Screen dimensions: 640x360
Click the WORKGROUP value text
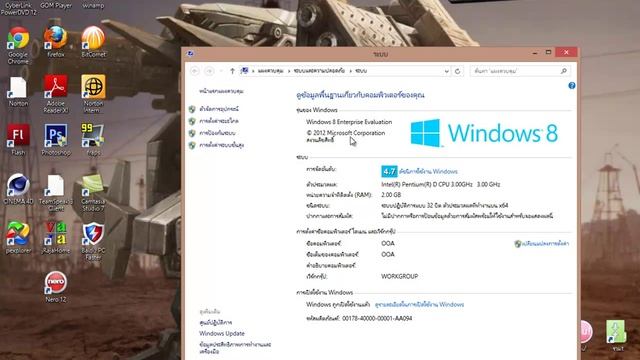point(400,276)
